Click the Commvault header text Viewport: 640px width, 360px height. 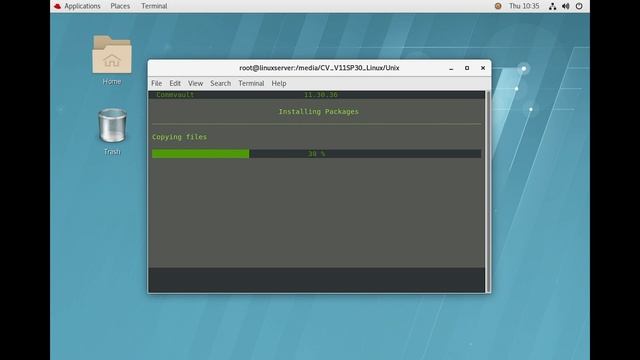pyautogui.click(x=175, y=95)
